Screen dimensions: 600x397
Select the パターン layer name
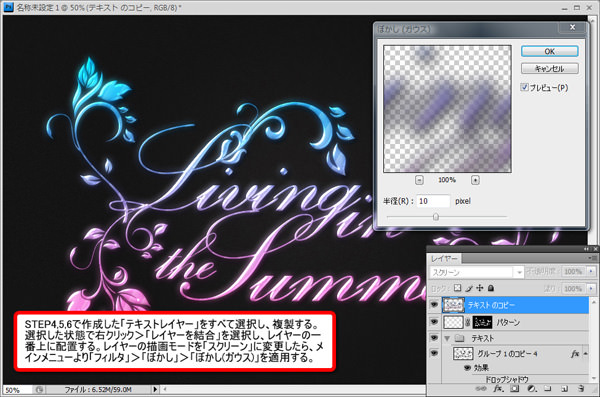pos(508,322)
